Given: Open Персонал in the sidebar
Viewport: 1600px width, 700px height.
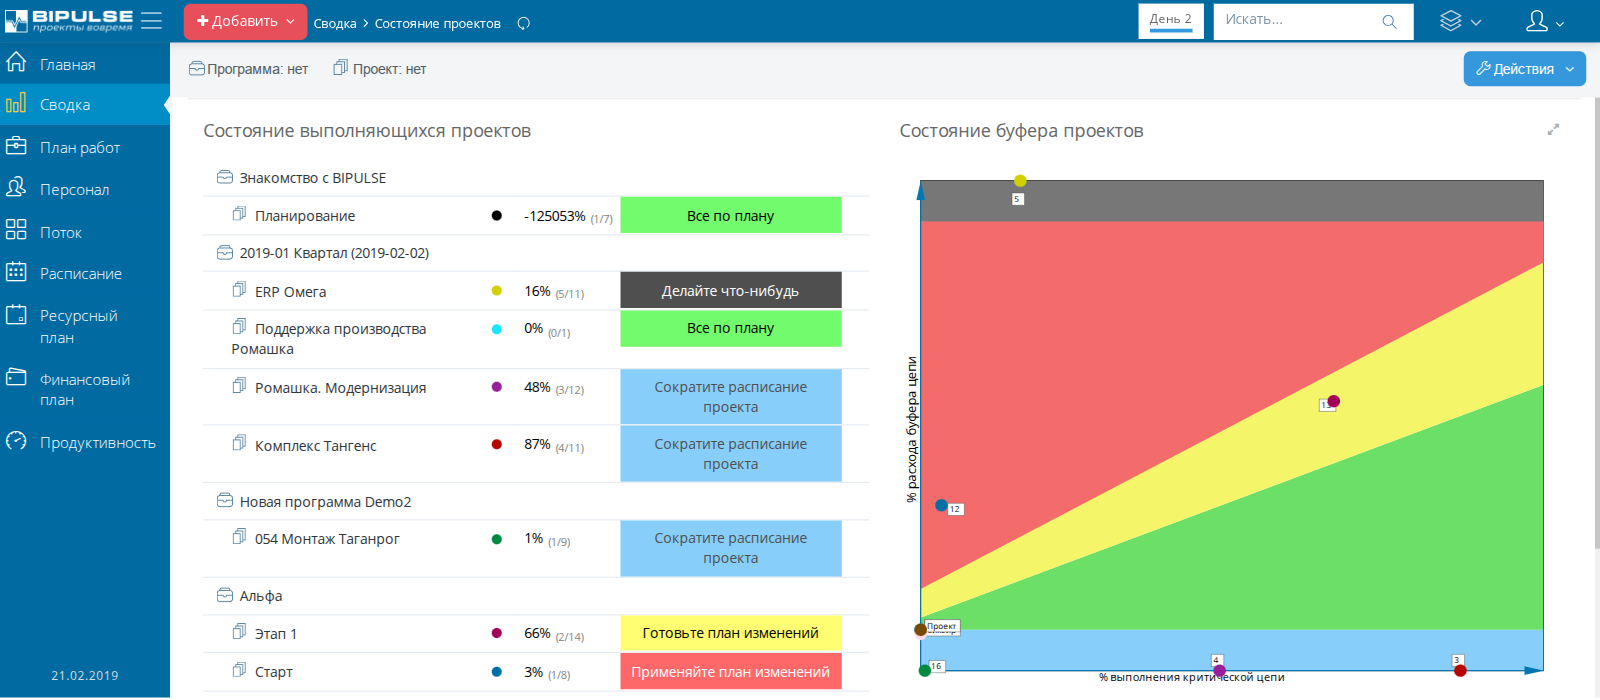Looking at the screenshot, I should [16, 188].
